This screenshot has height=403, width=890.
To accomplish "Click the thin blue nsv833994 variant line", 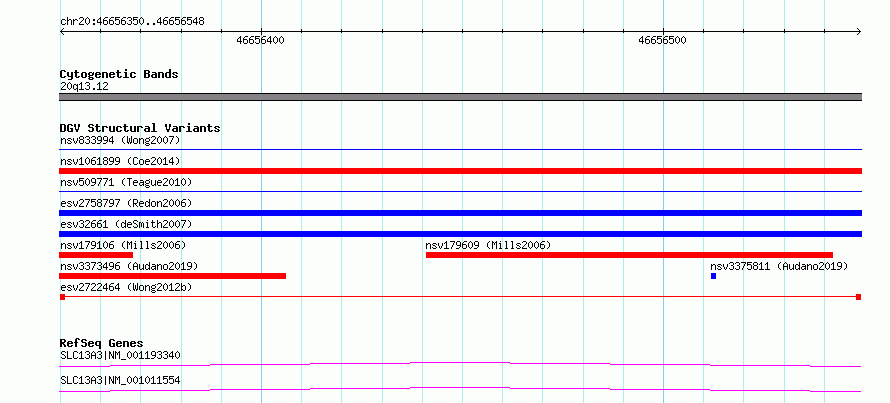I will (460, 150).
